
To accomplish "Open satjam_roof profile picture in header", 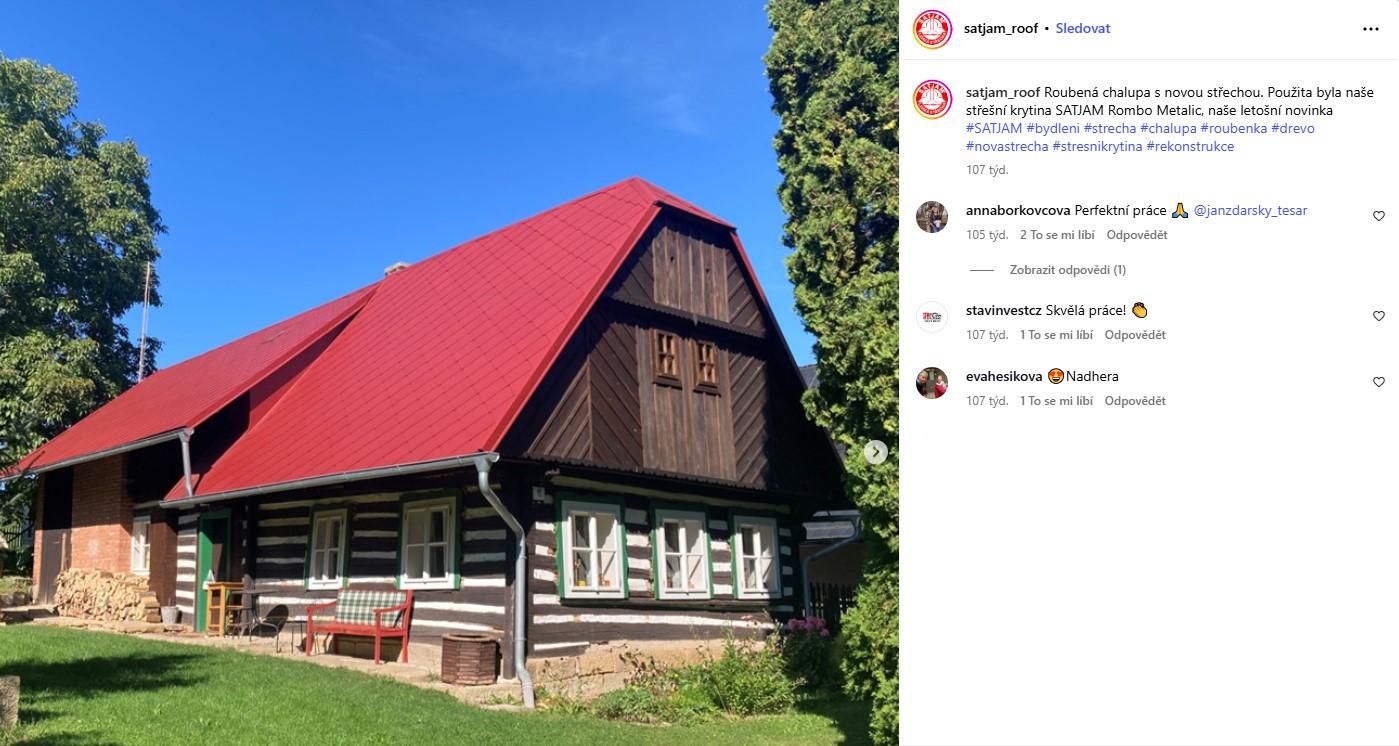I will tap(932, 29).
